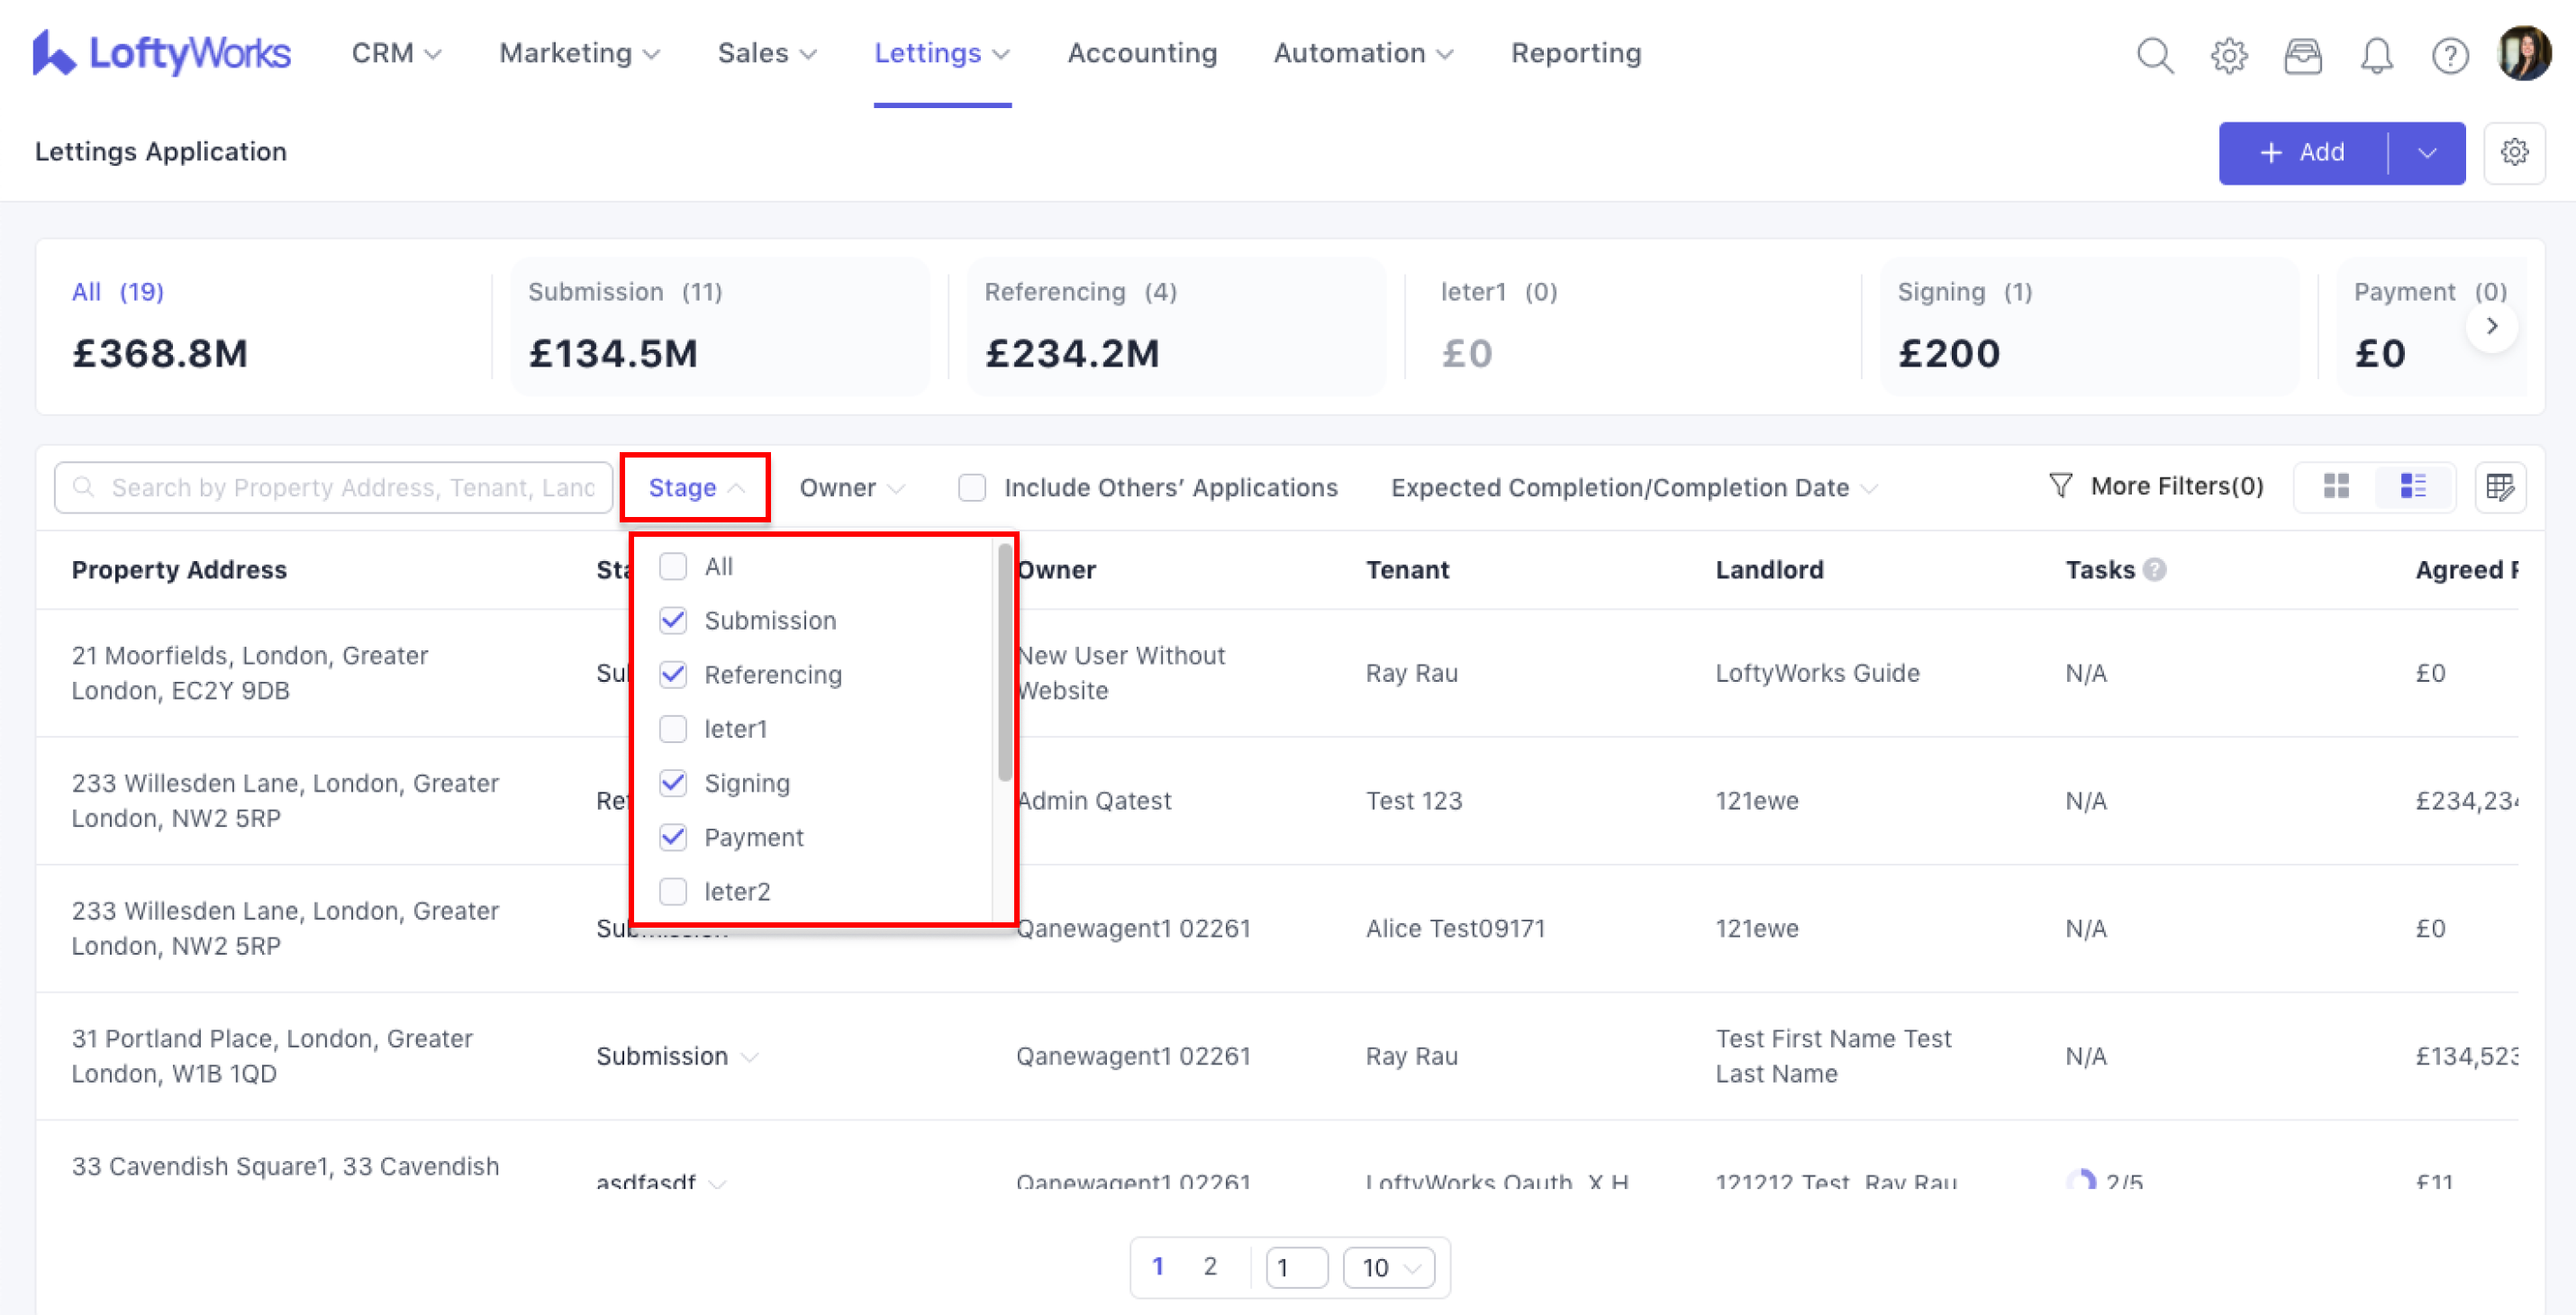Viewport: 2576px width, 1315px height.
Task: Click the page settings gear beside Add
Action: coord(2514,153)
